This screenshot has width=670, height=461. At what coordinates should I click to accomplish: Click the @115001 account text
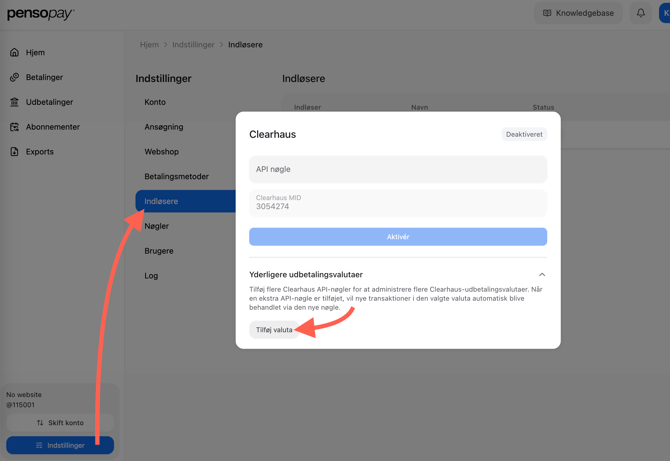pos(21,405)
